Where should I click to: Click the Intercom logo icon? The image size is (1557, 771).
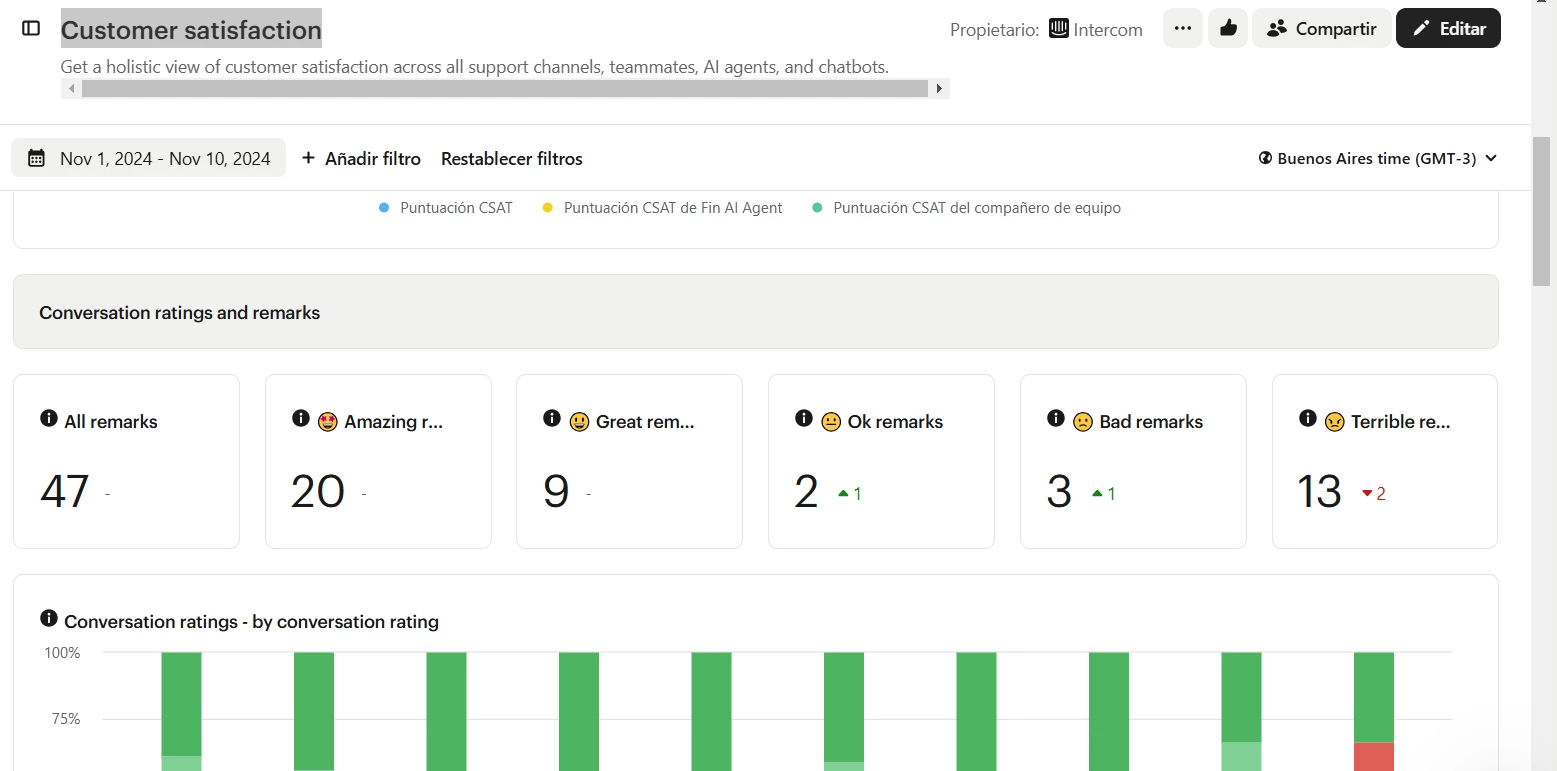(1059, 29)
